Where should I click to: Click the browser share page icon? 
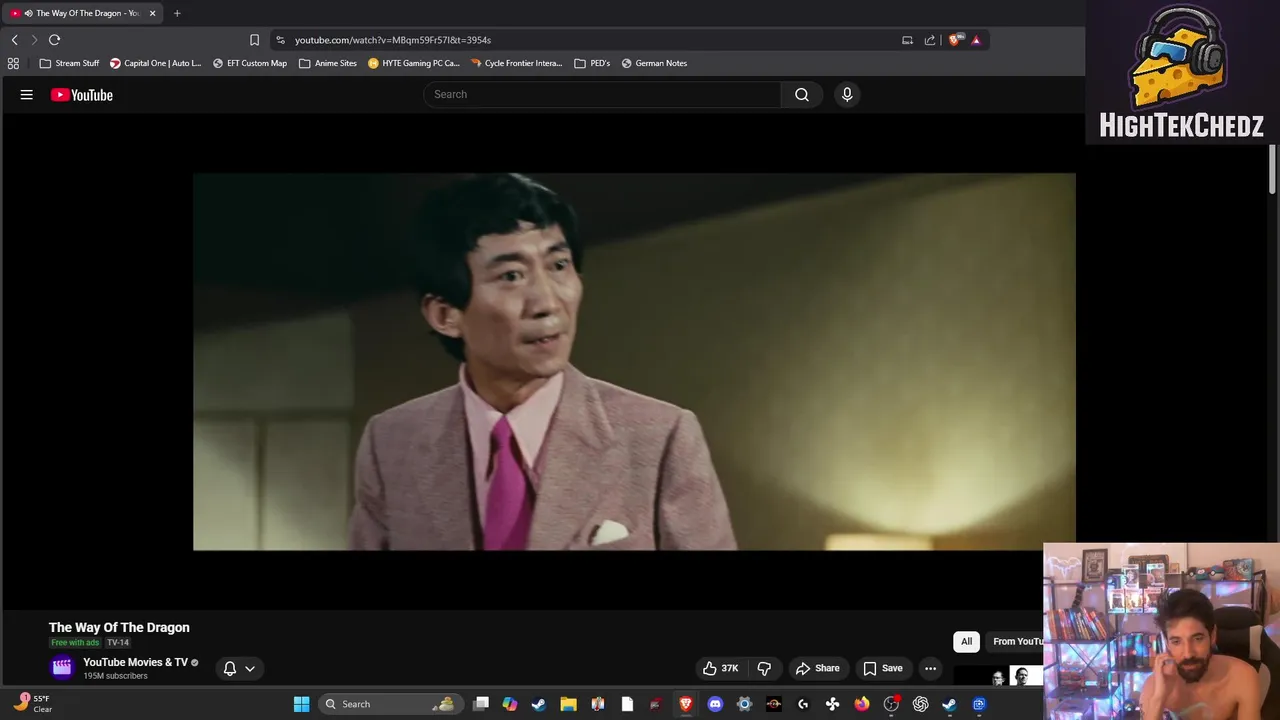coord(930,40)
